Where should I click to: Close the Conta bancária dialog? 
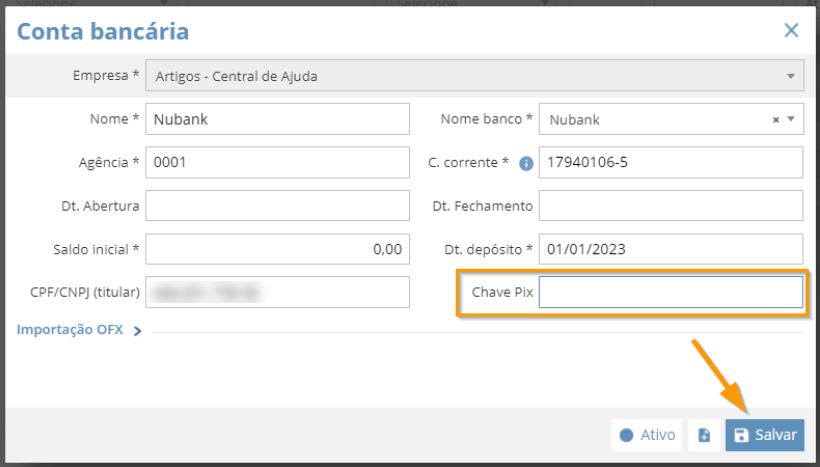791,30
